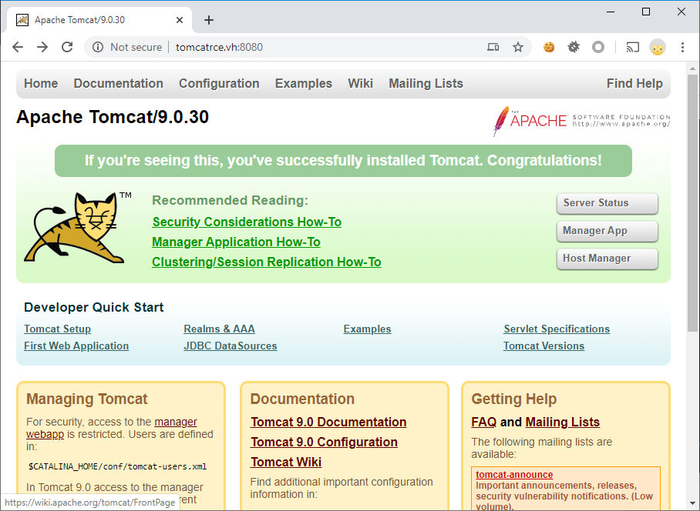
Task: Click the Apache Tomcat/9.0.30 page heading
Action: (x=112, y=117)
